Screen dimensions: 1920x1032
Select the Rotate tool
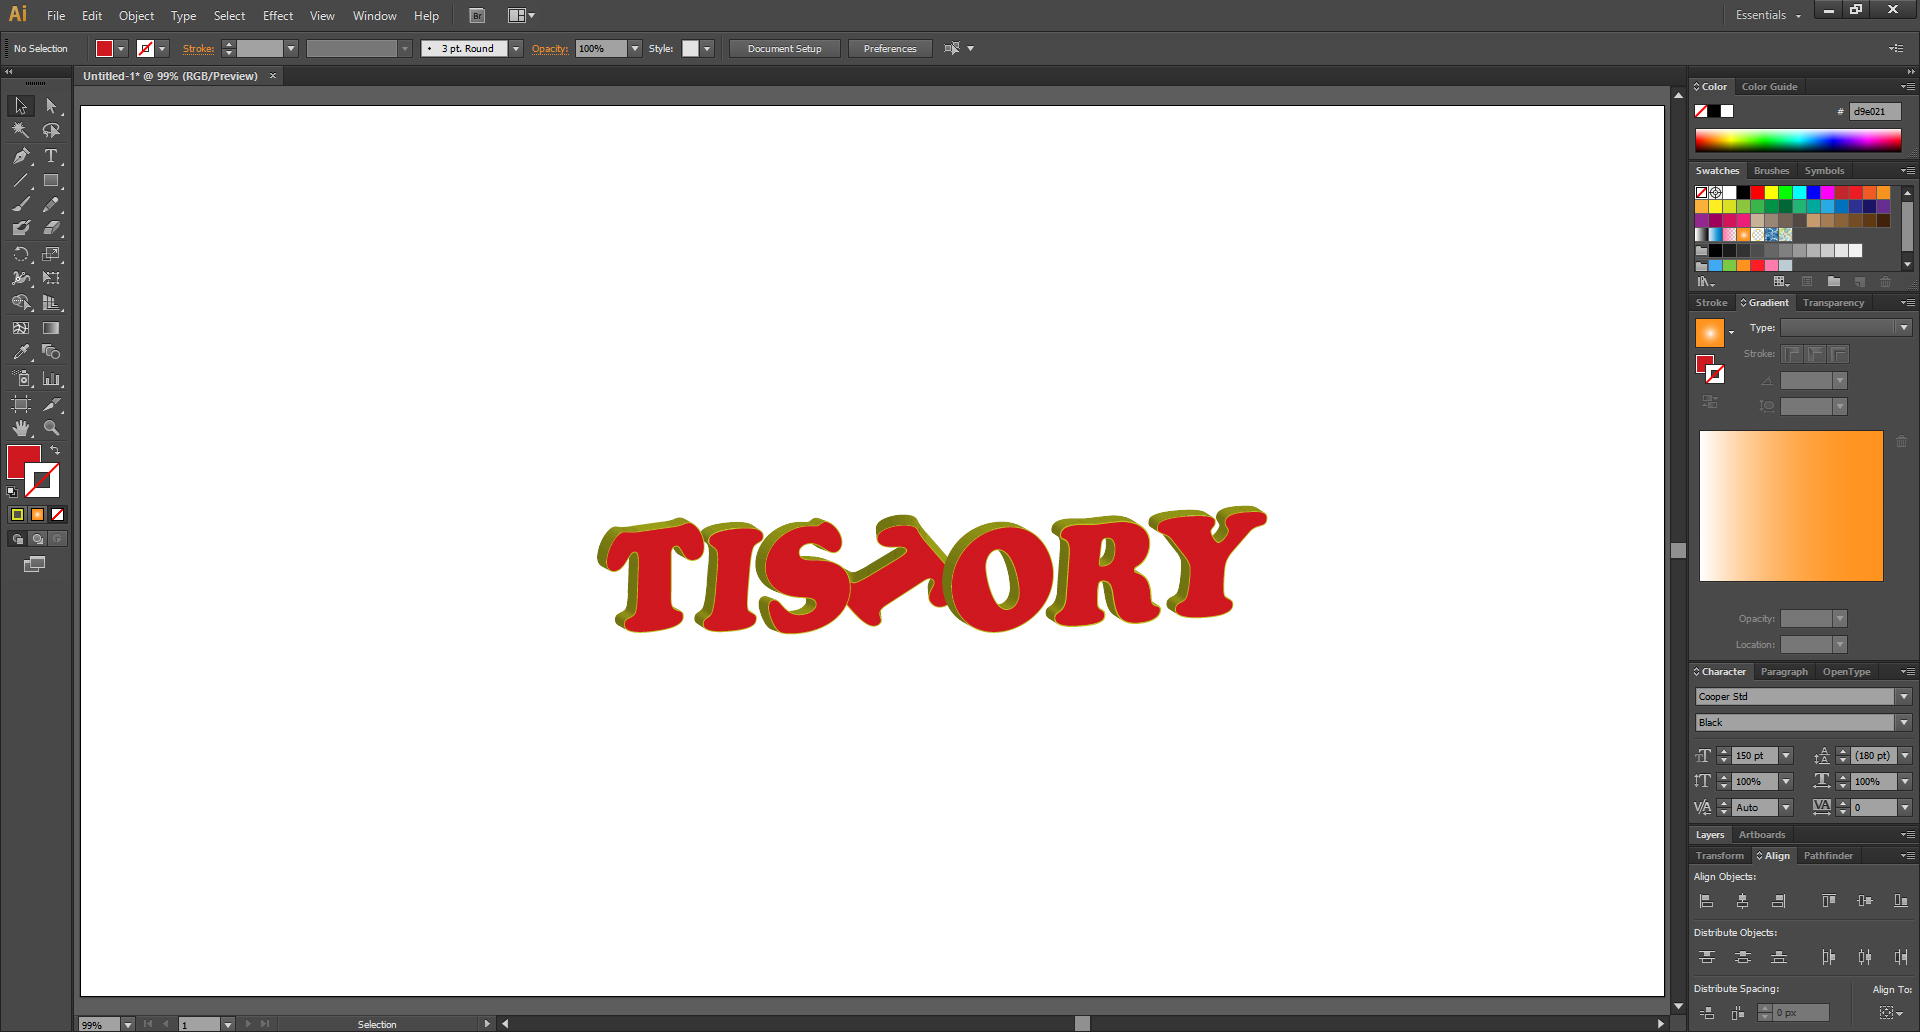[21, 254]
